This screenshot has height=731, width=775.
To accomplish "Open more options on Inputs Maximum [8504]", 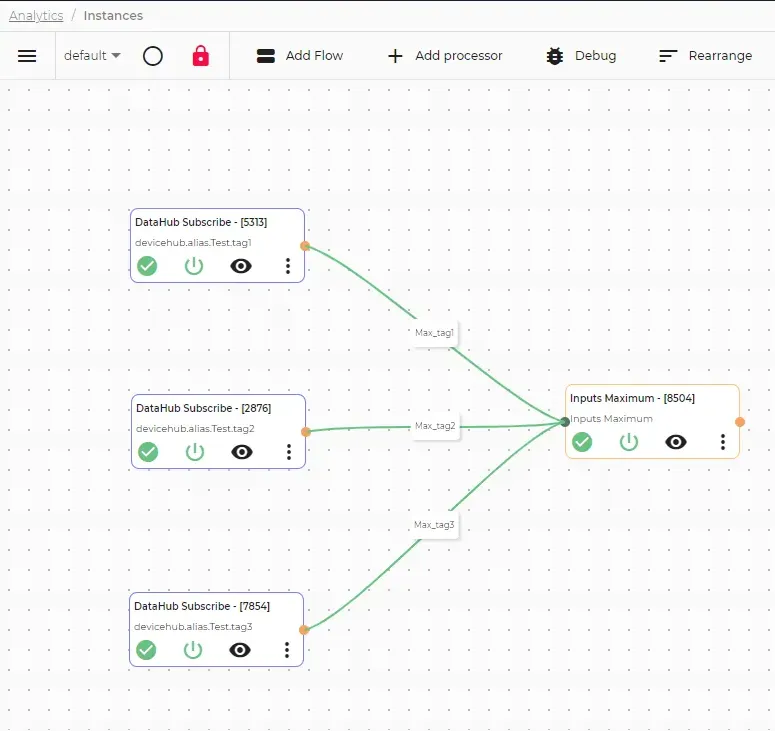I will click(723, 442).
